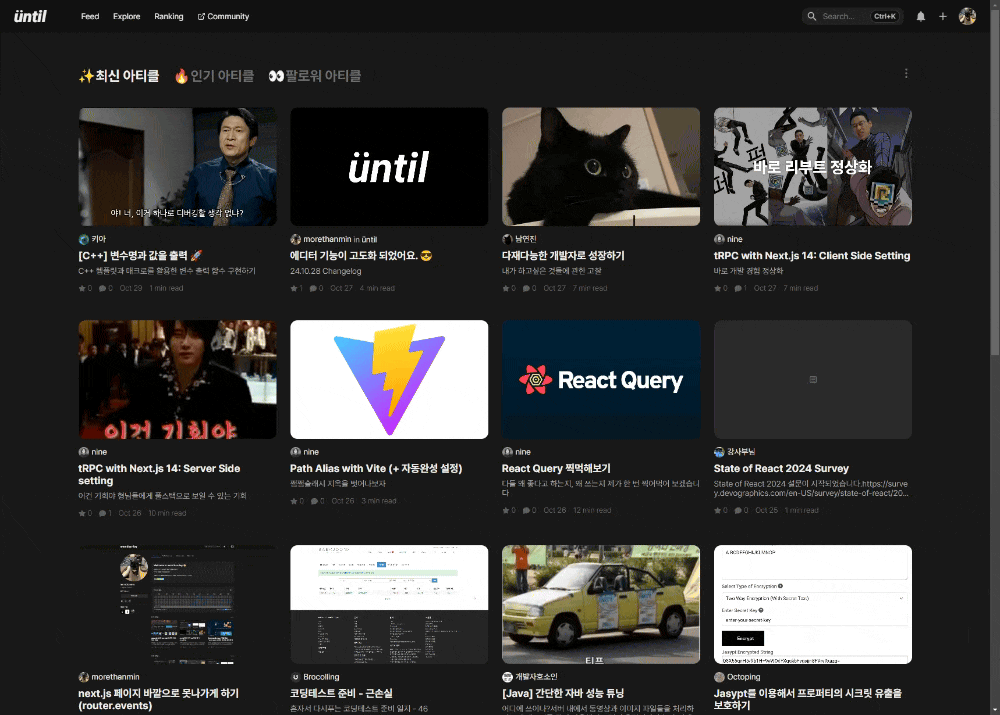Click the search magnifier icon

pyautogui.click(x=811, y=17)
